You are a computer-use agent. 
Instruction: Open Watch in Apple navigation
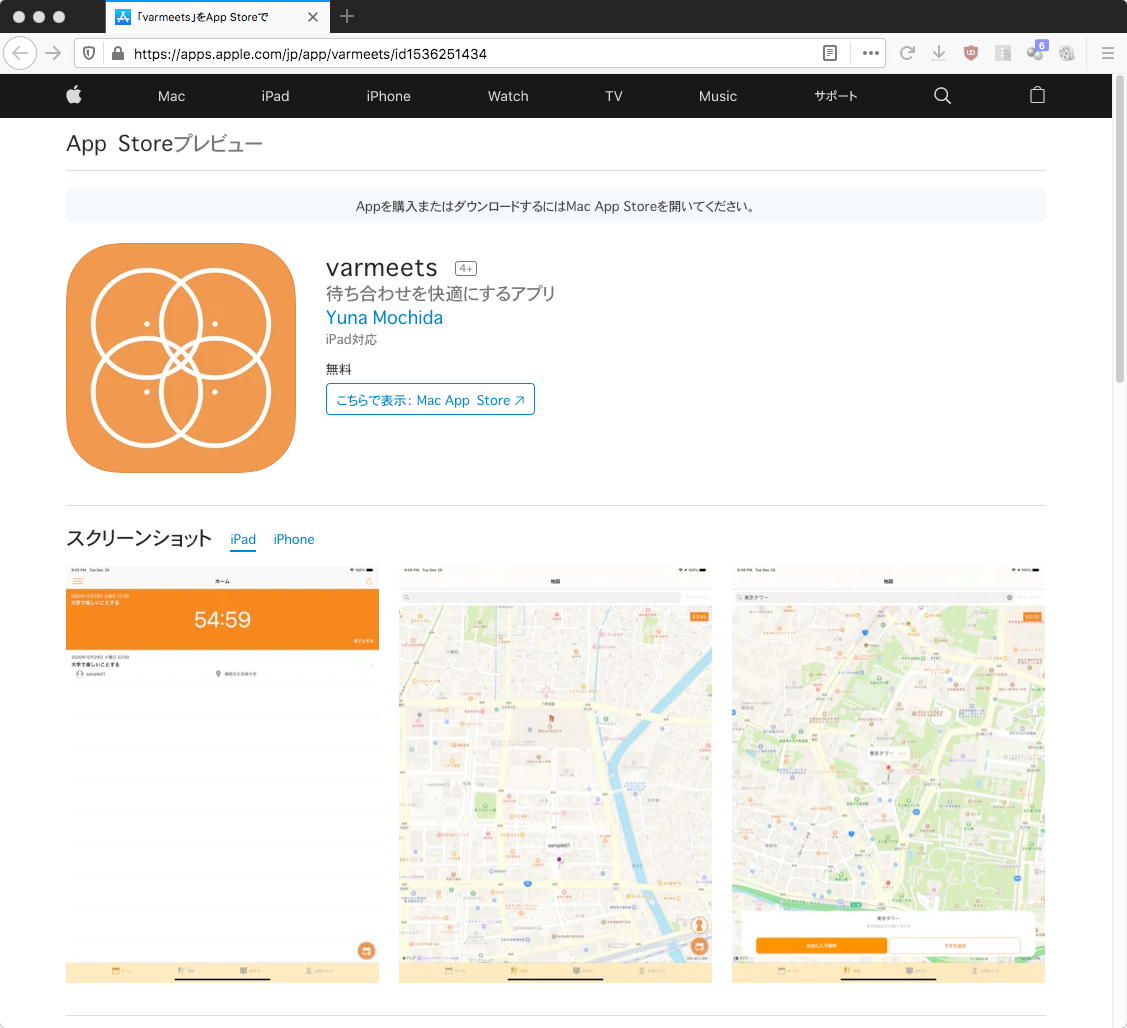(x=507, y=96)
